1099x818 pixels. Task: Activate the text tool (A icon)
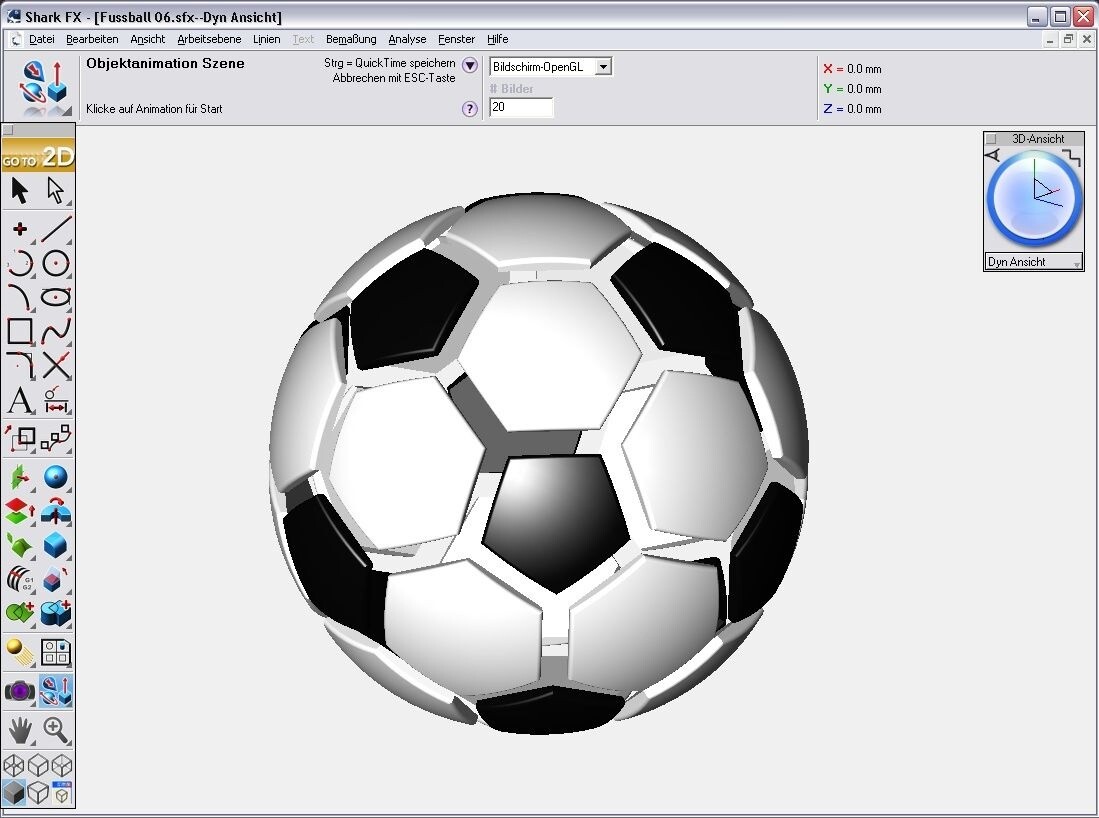[x=20, y=402]
